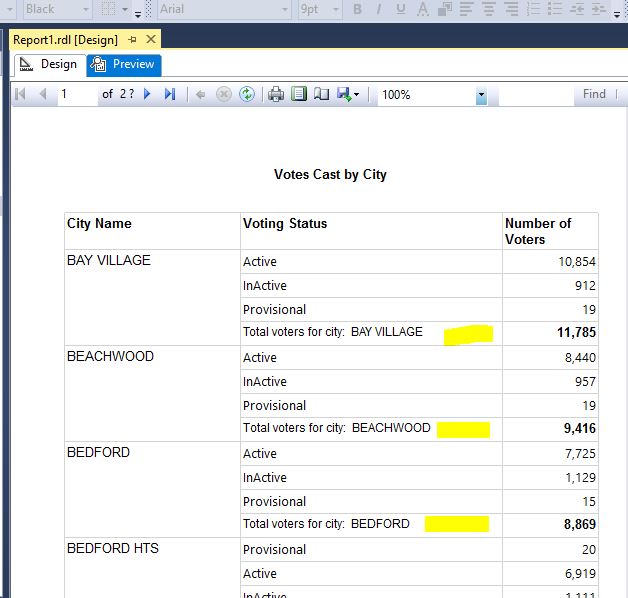The height and width of the screenshot is (598, 628).
Task: Go to next page of report
Action: 147,94
